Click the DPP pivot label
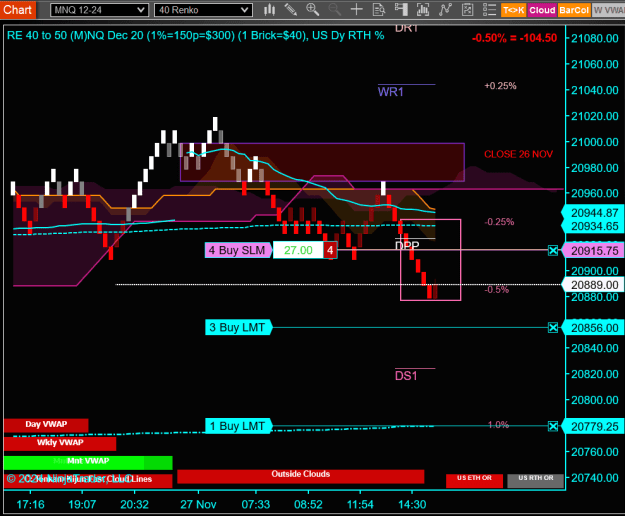This screenshot has height=516, width=625. coord(407,245)
